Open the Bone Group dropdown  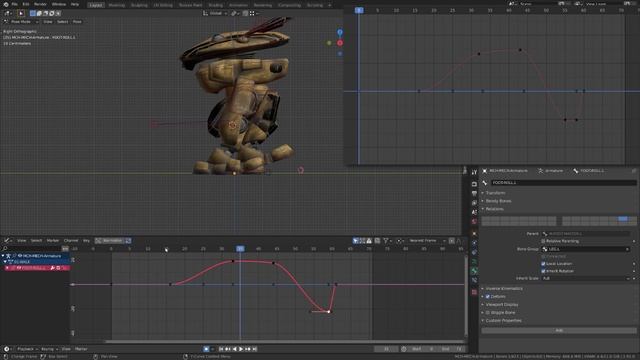click(x=585, y=249)
